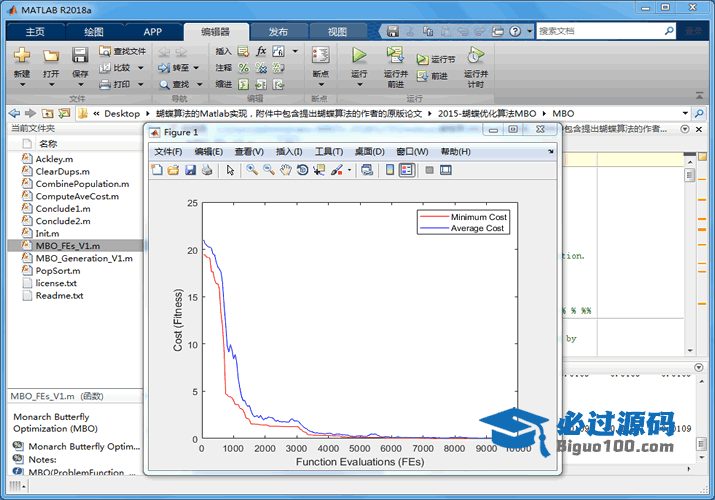Click the green Run (运行) button
The height and width of the screenshot is (500, 715).
(x=359, y=56)
